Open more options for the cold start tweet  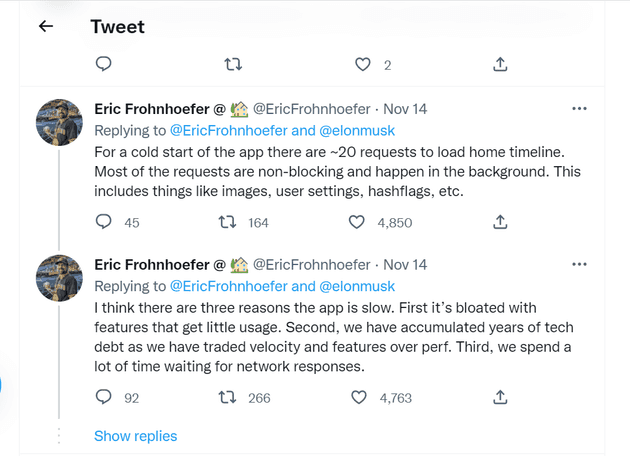pyautogui.click(x=579, y=108)
